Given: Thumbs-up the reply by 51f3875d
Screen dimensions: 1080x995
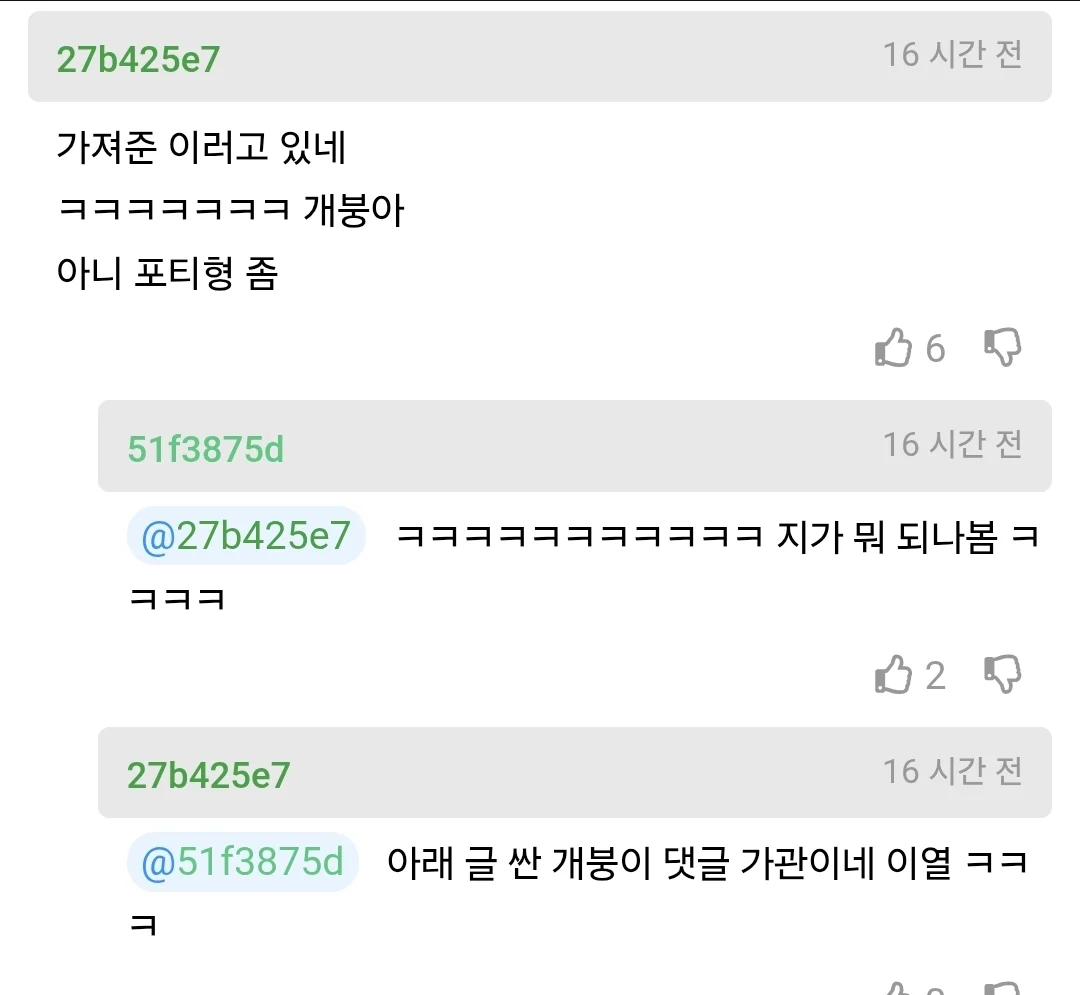Looking at the screenshot, I should tap(893, 675).
